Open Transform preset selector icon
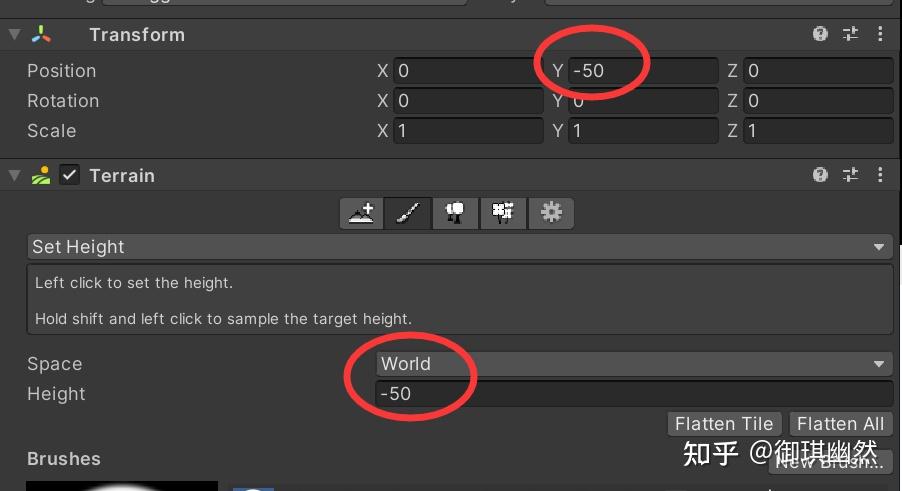 pyautogui.click(x=850, y=34)
